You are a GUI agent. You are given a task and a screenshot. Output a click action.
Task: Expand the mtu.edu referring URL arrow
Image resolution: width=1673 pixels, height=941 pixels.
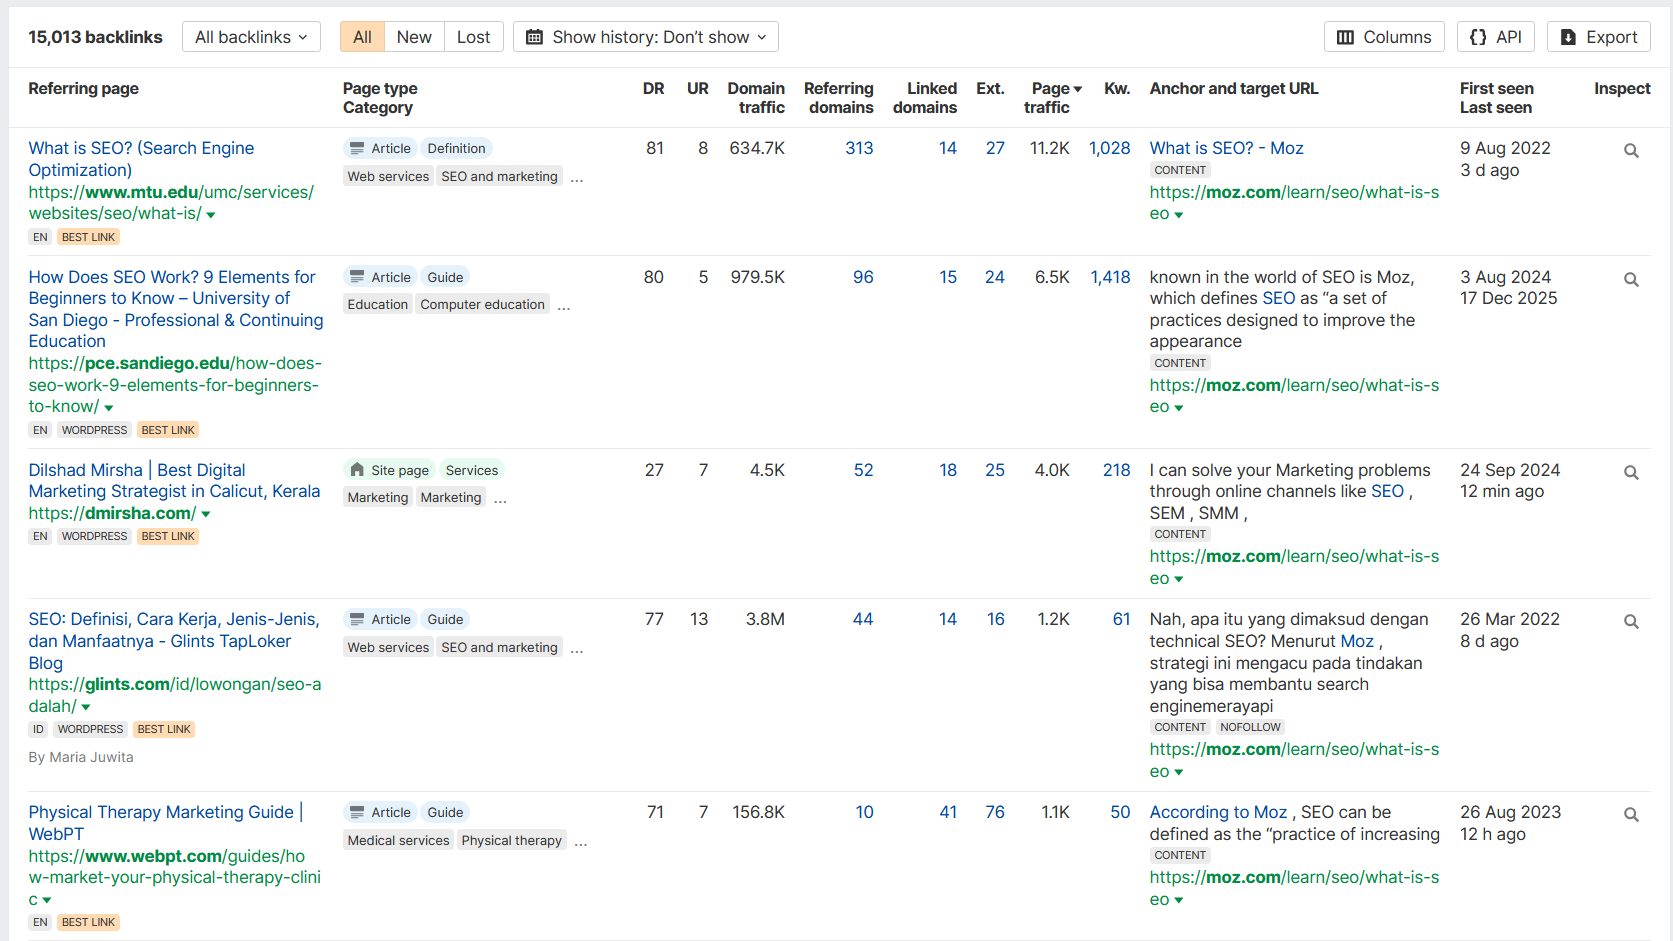tap(211, 215)
